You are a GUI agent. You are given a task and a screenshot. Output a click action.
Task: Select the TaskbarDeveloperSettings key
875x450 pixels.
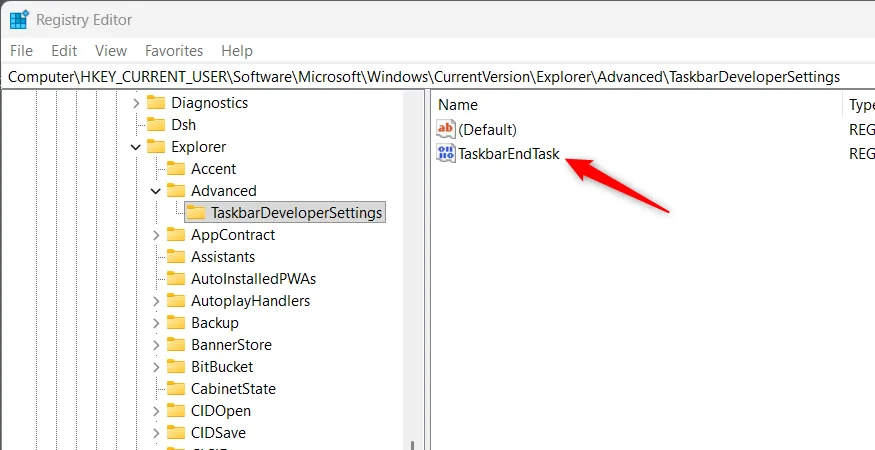tap(296, 213)
